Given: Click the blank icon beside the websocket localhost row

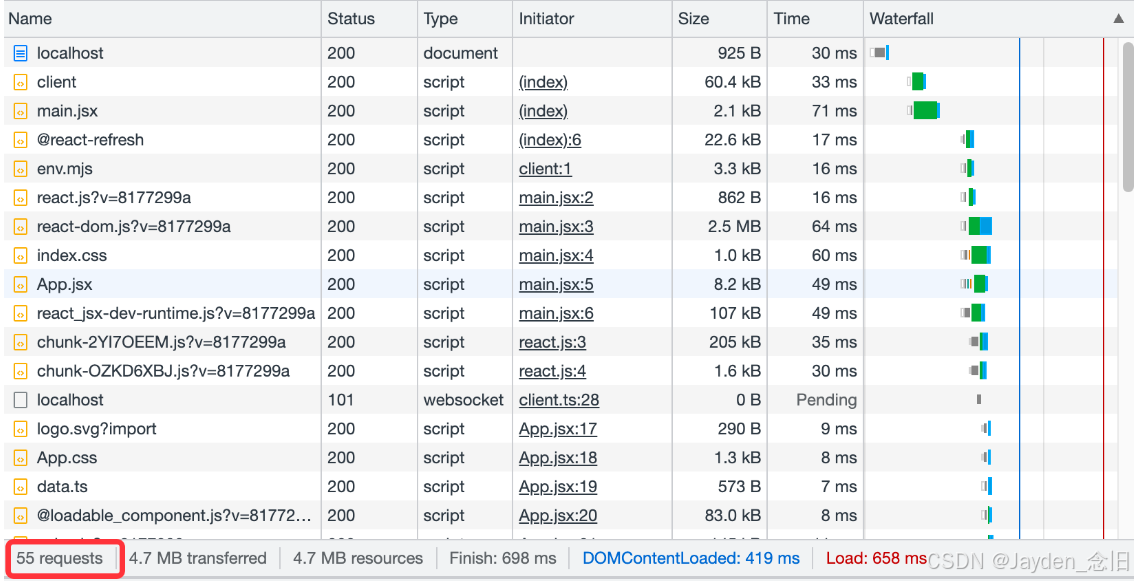Looking at the screenshot, I should pyautogui.click(x=21, y=400).
